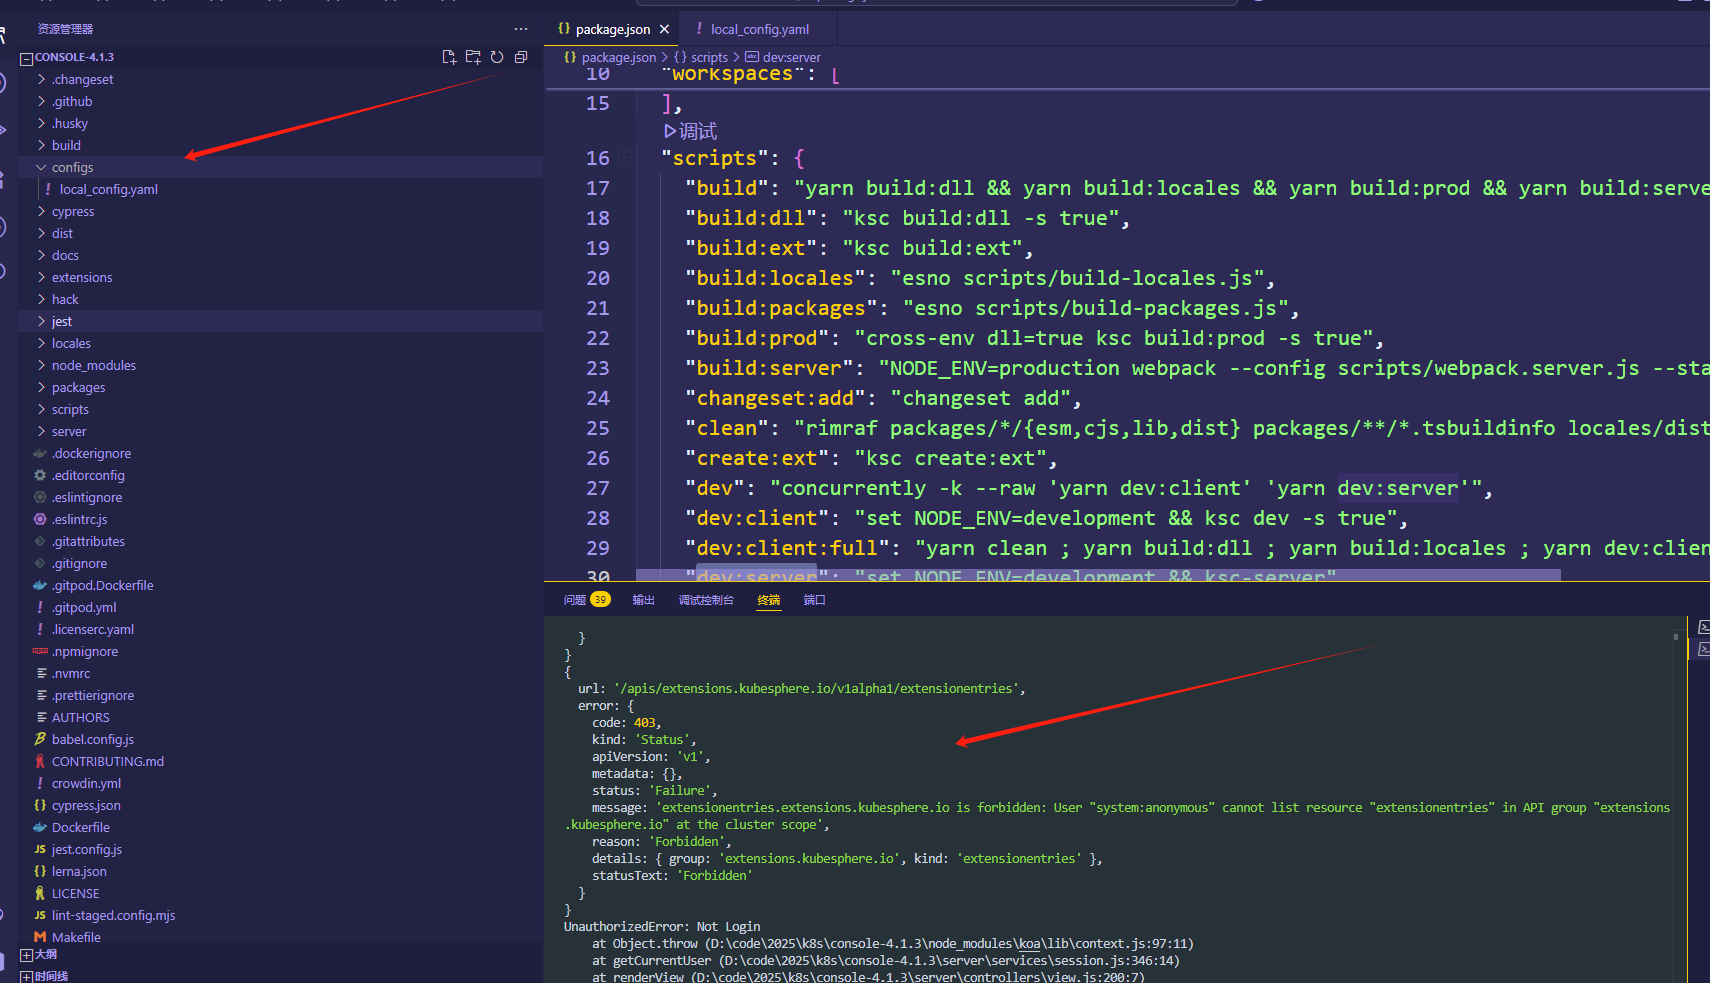
Task: Select the jest folder
Action: (x=61, y=321)
